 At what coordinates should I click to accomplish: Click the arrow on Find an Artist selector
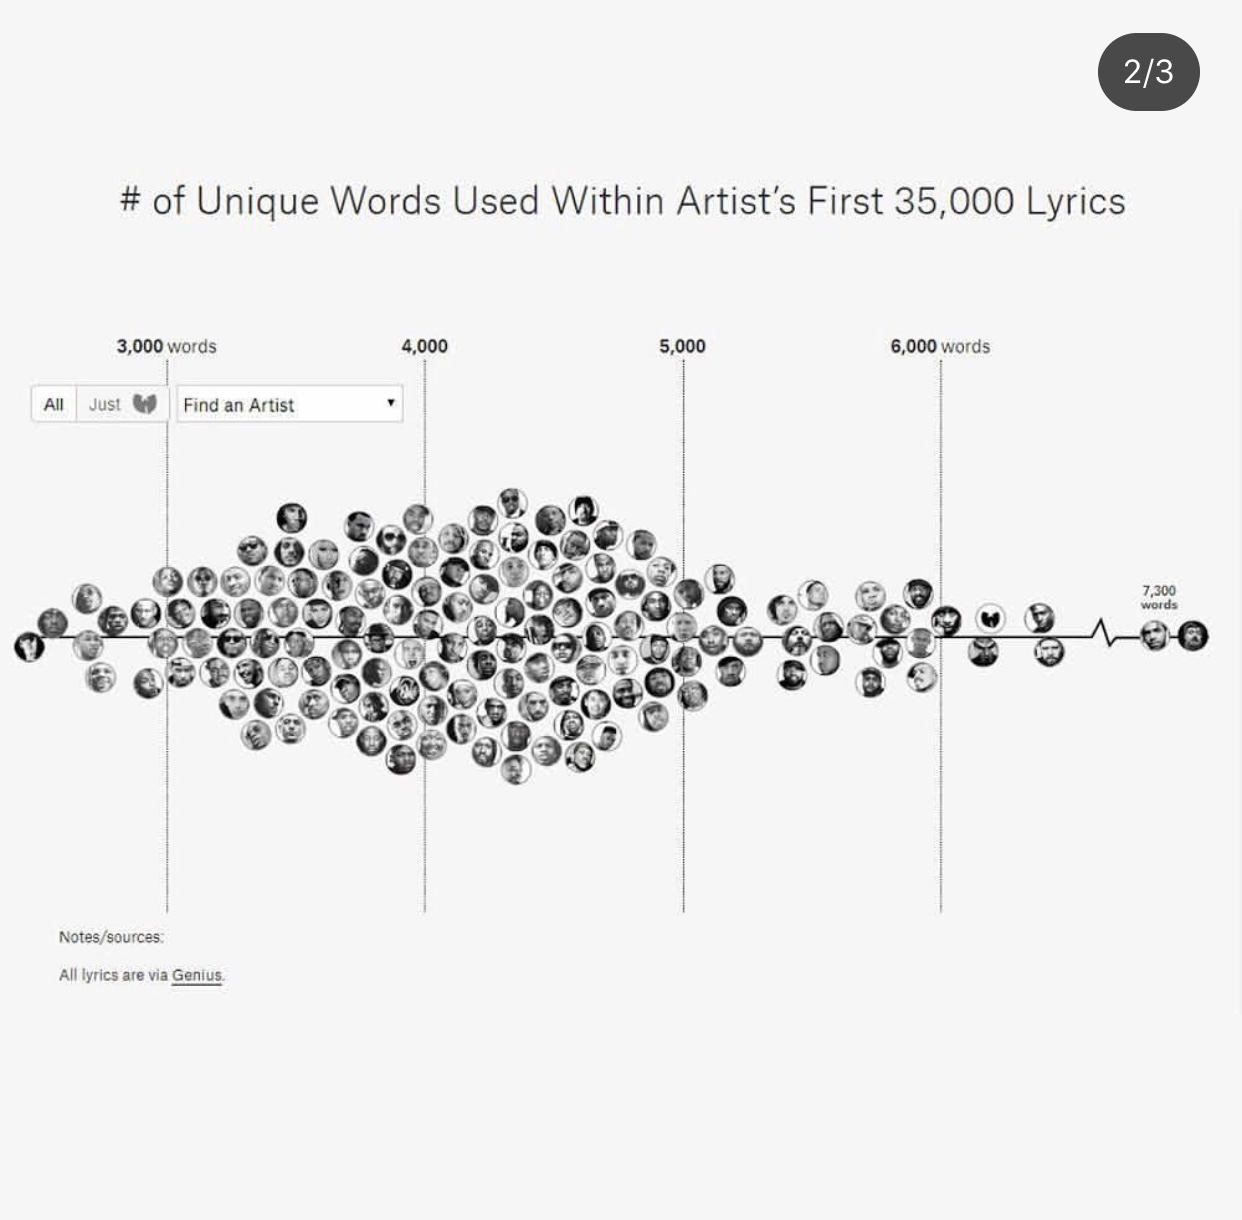390,403
